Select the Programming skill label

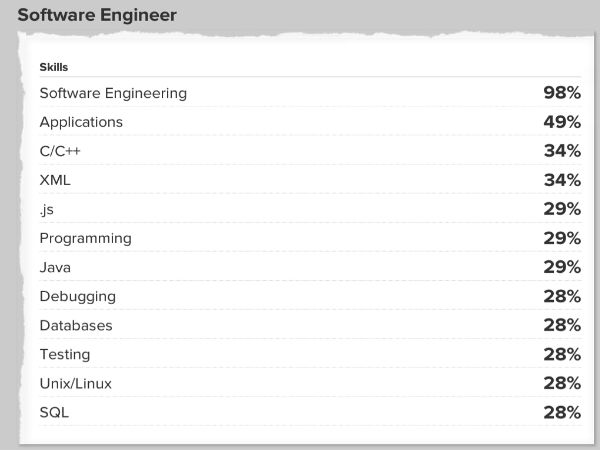tap(85, 238)
